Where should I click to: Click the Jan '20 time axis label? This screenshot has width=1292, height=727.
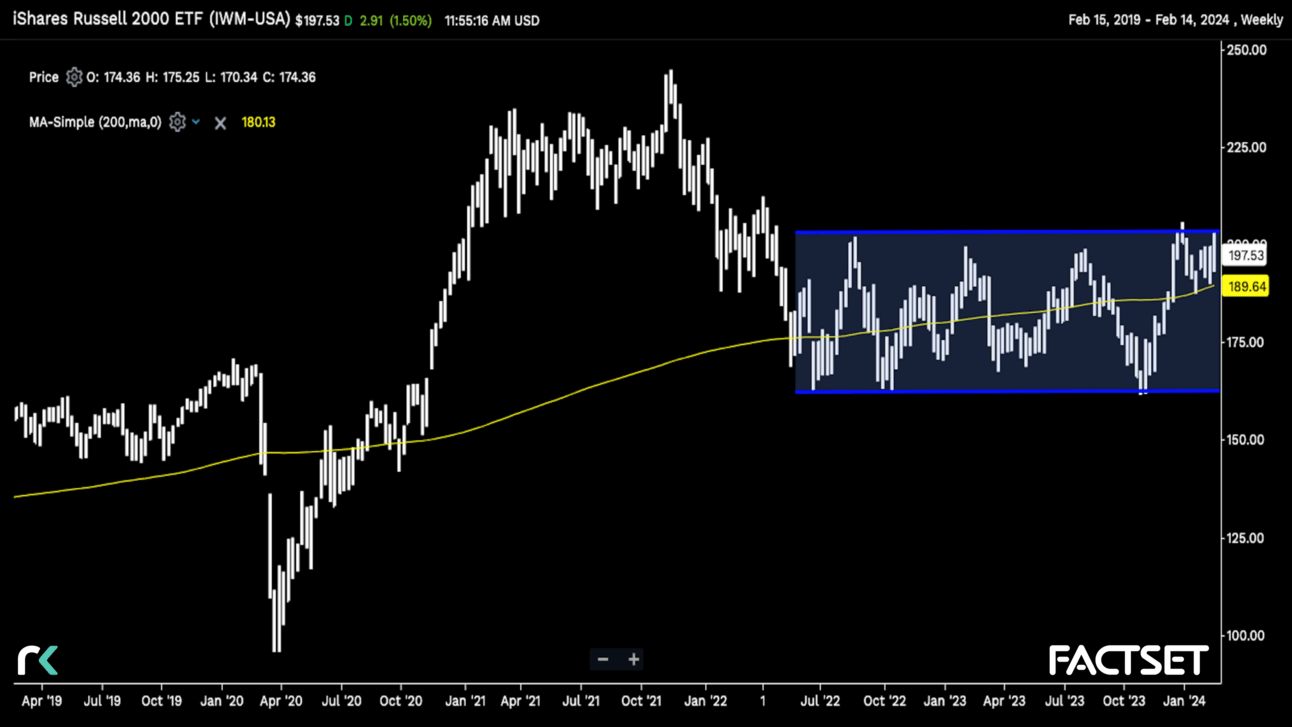pyautogui.click(x=222, y=701)
